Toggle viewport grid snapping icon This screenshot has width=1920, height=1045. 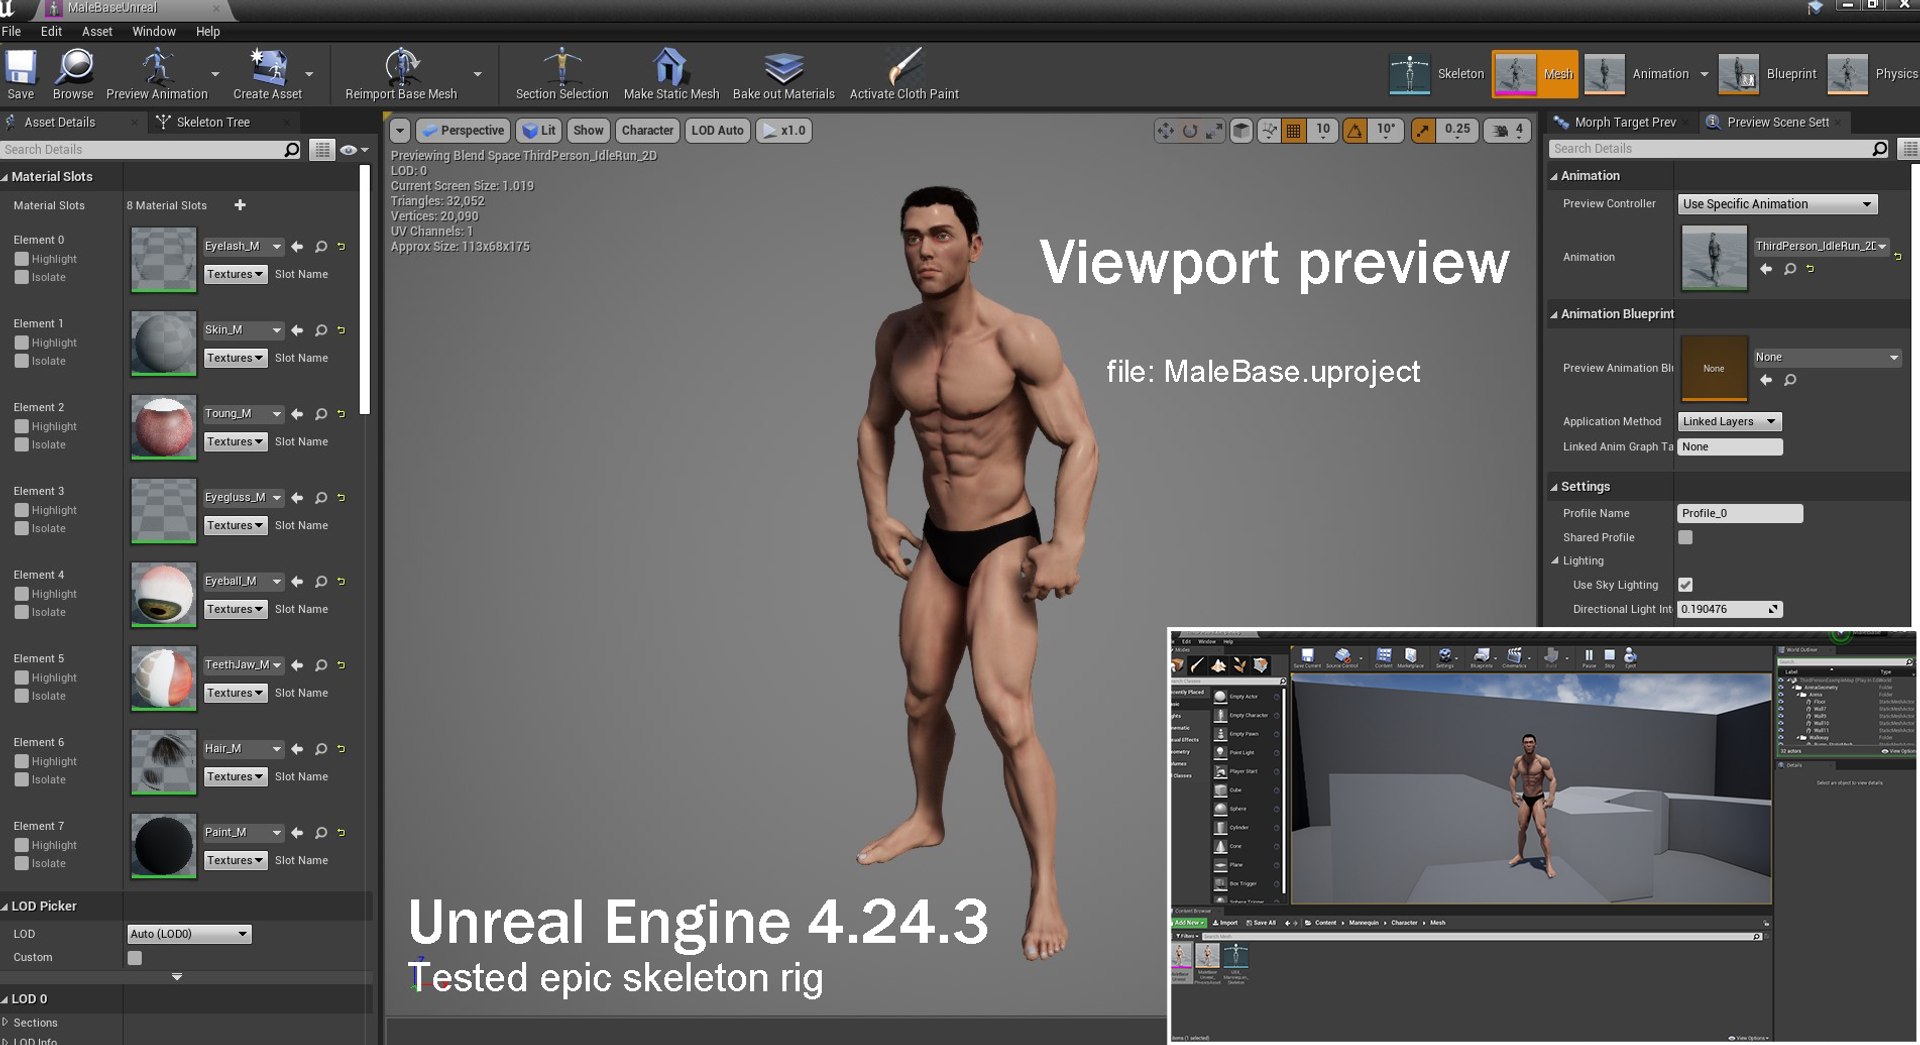click(x=1293, y=130)
